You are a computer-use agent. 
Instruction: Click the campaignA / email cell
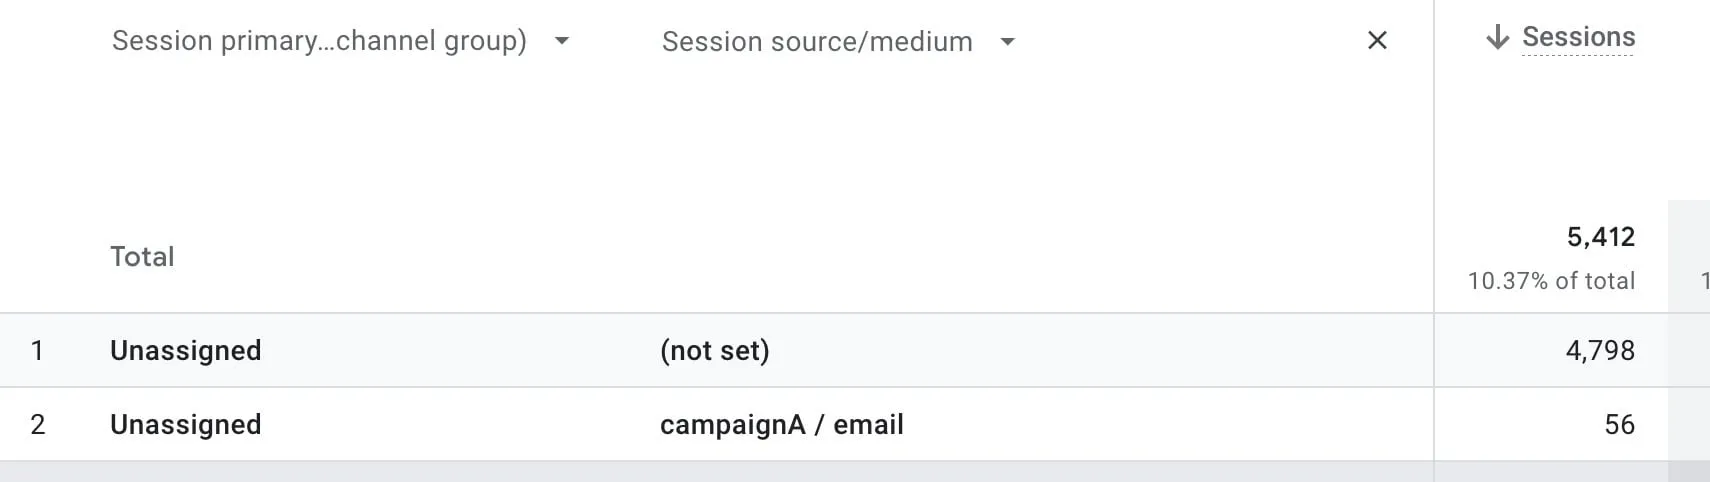point(782,425)
